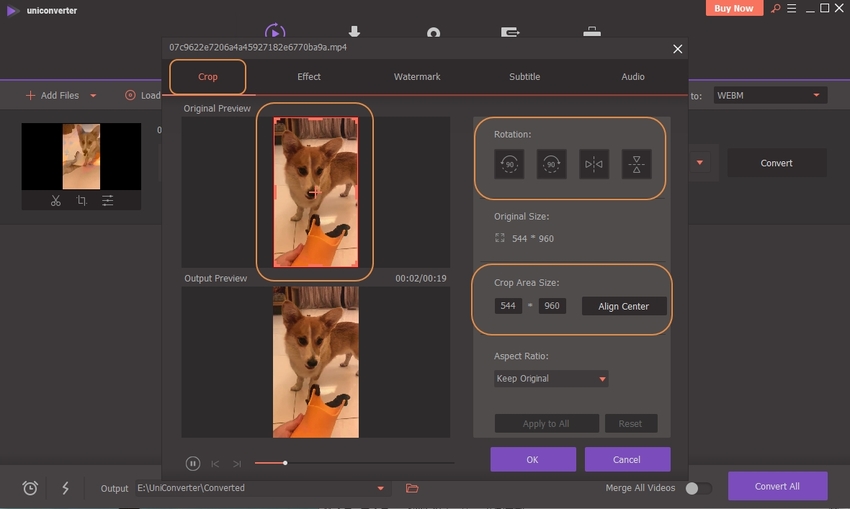Open effect adjustments icon under thumbnail

(107, 201)
